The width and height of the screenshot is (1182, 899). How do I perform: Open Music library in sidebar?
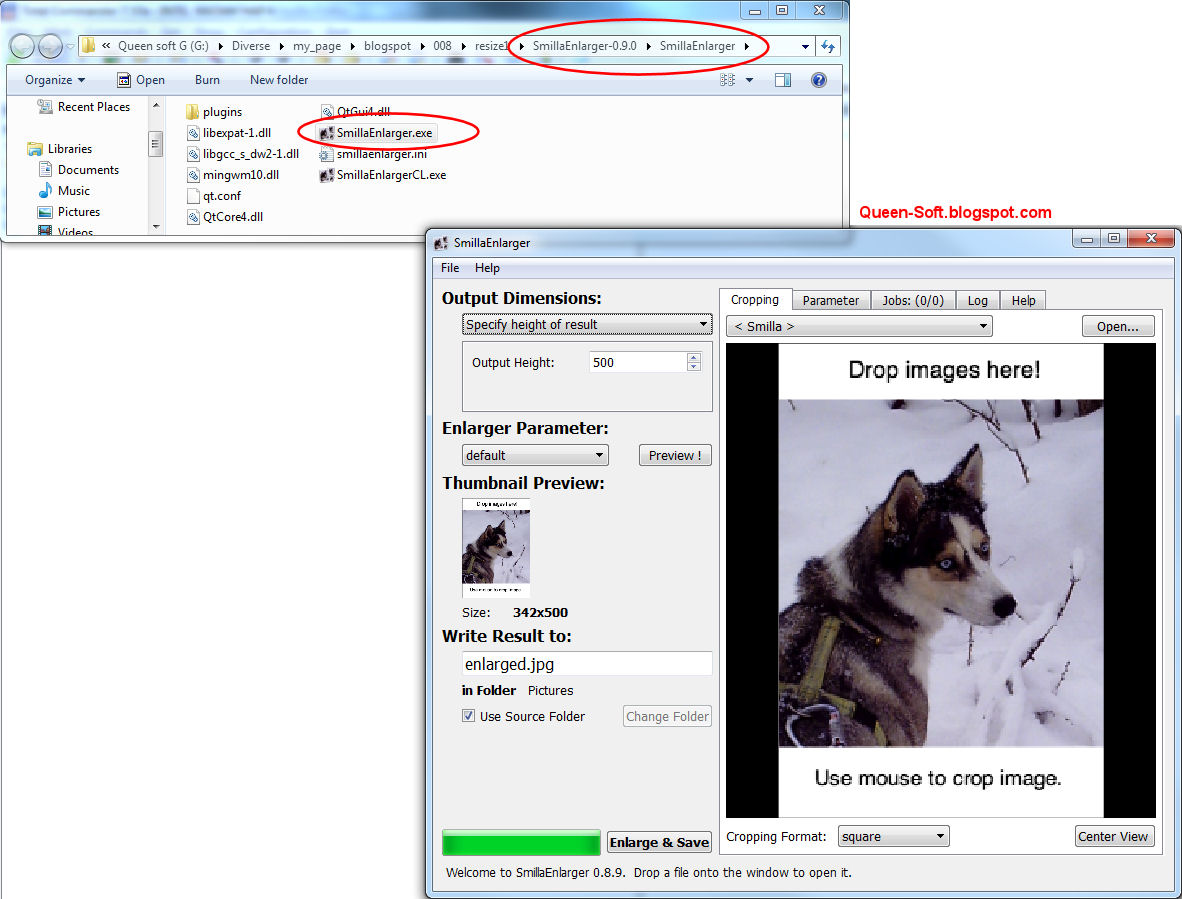click(64, 191)
